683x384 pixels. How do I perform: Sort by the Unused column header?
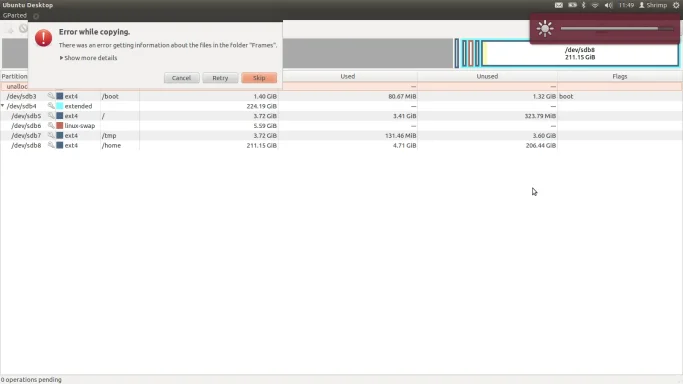(x=487, y=76)
